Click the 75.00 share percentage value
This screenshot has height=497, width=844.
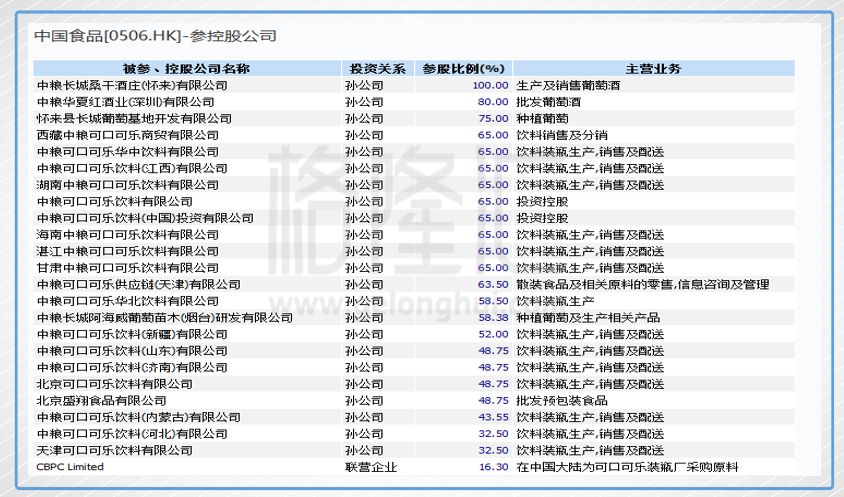(493, 118)
